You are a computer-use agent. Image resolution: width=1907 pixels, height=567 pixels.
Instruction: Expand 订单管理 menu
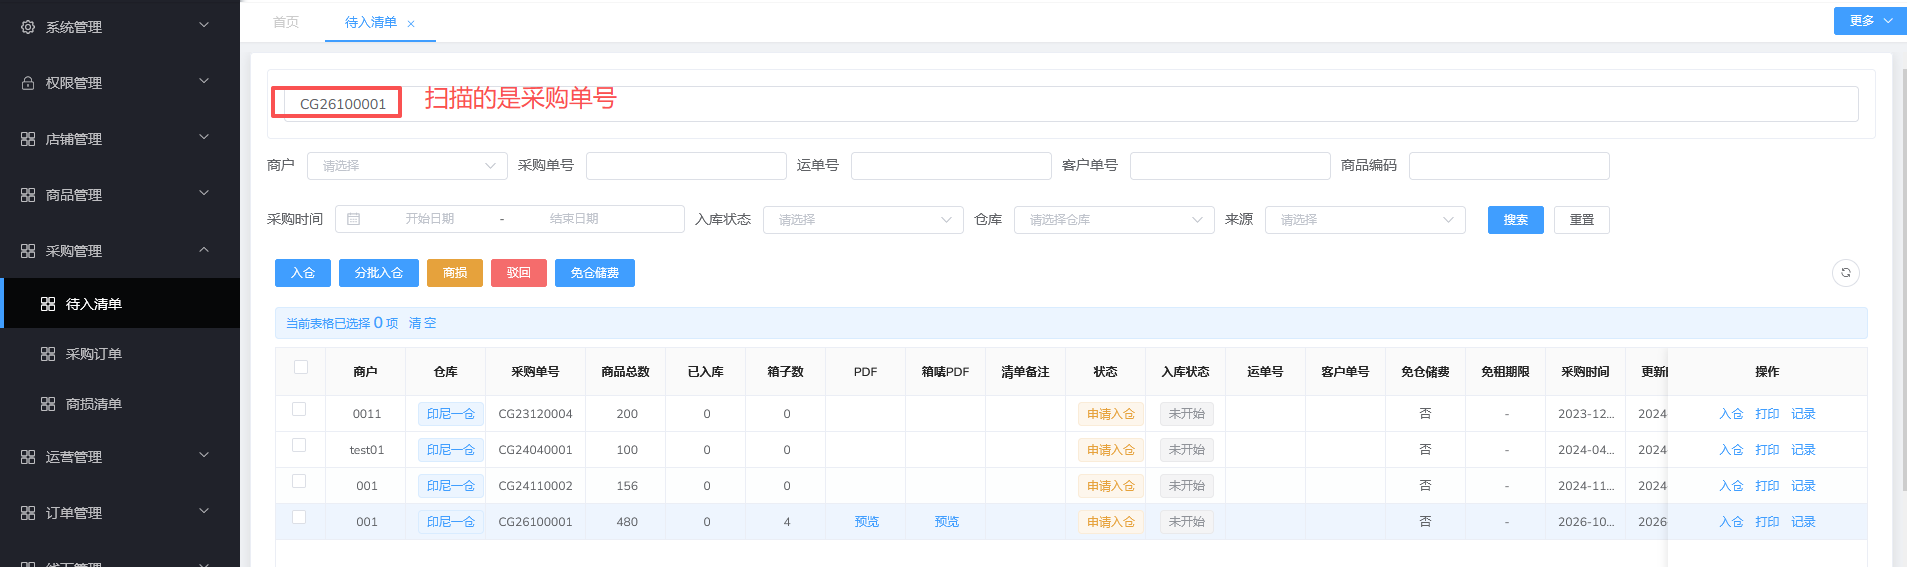[x=204, y=511]
